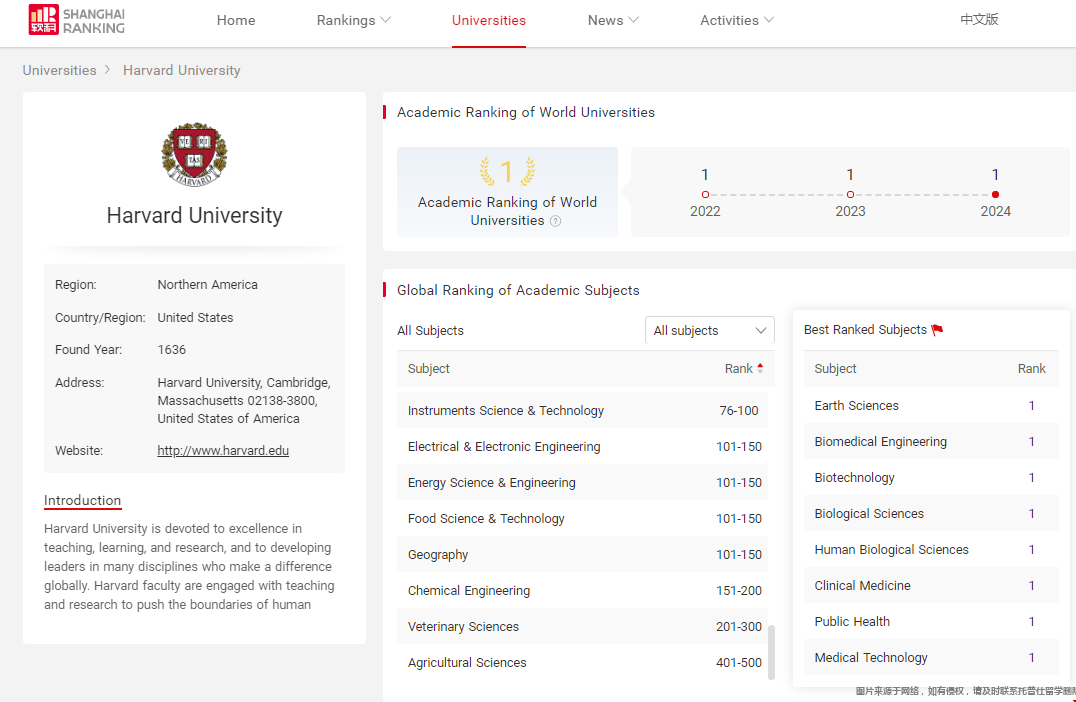Select the Electrical & Electronic Engineering row
Image resolution: width=1076 pixels, height=702 pixels.
(x=582, y=447)
